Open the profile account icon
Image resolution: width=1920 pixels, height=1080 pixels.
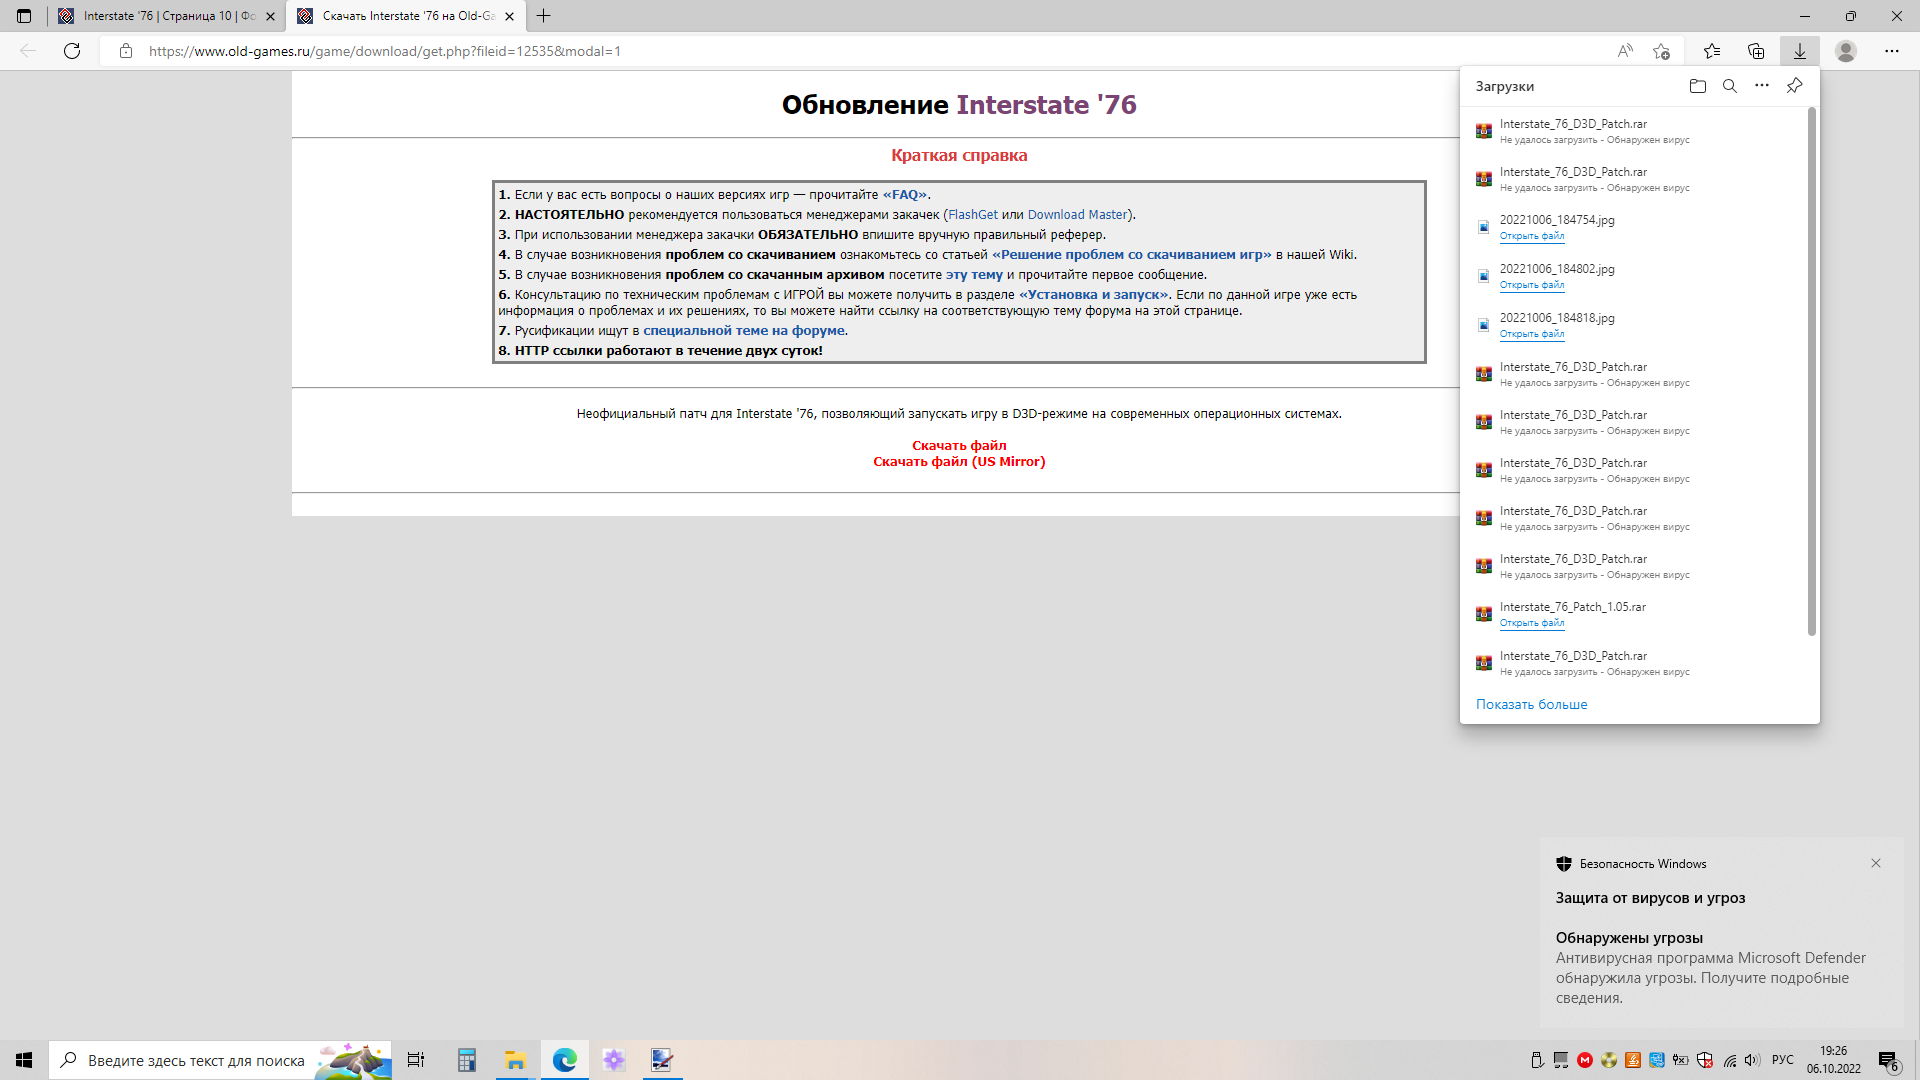click(1846, 51)
